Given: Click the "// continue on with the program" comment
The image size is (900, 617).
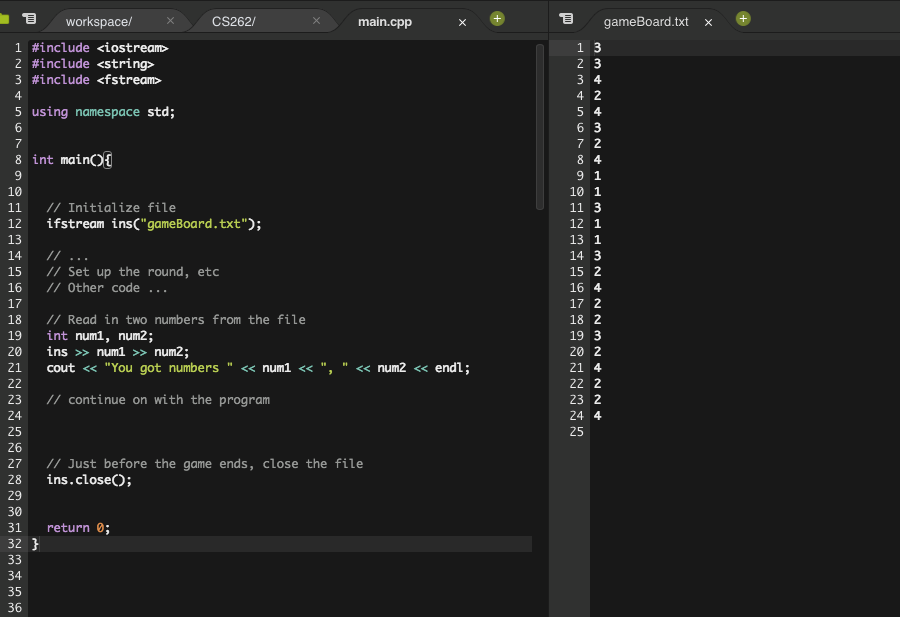Looking at the screenshot, I should pyautogui.click(x=158, y=399).
